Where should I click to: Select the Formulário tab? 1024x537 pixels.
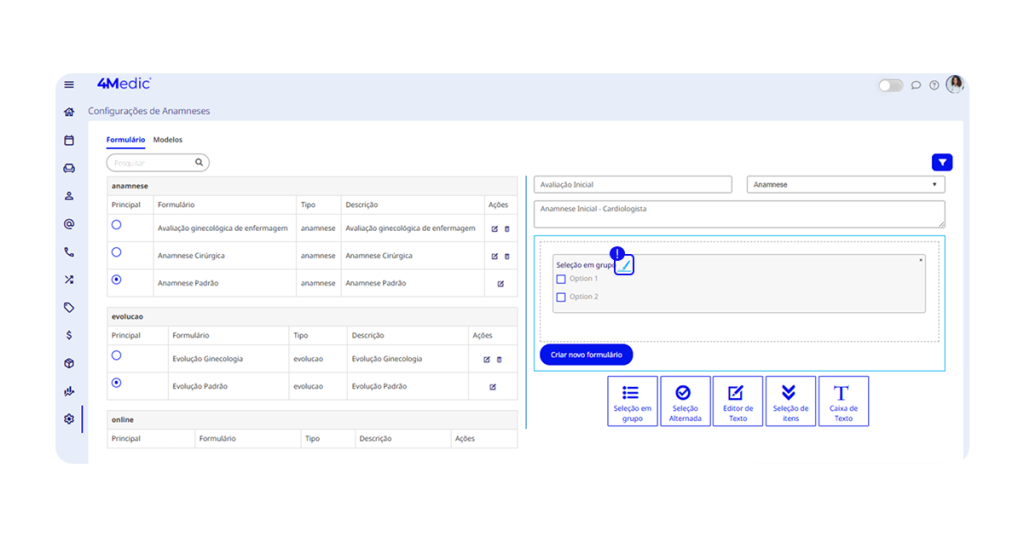[x=126, y=140]
